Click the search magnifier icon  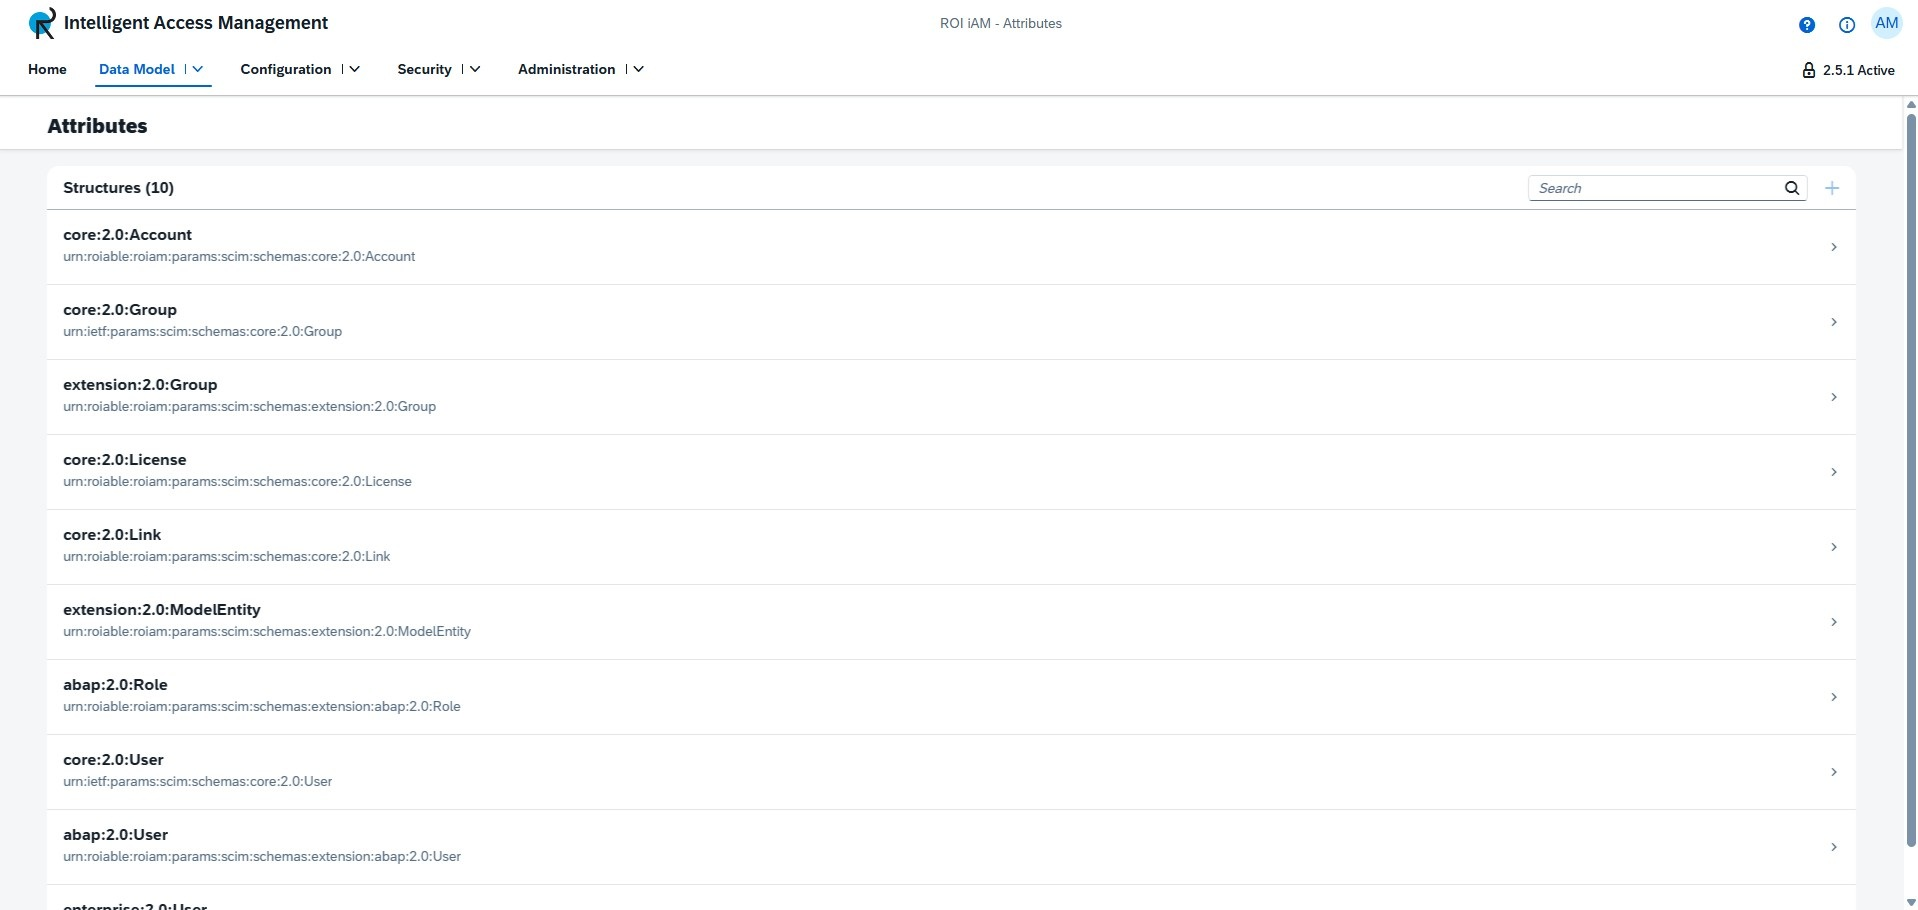click(1791, 188)
